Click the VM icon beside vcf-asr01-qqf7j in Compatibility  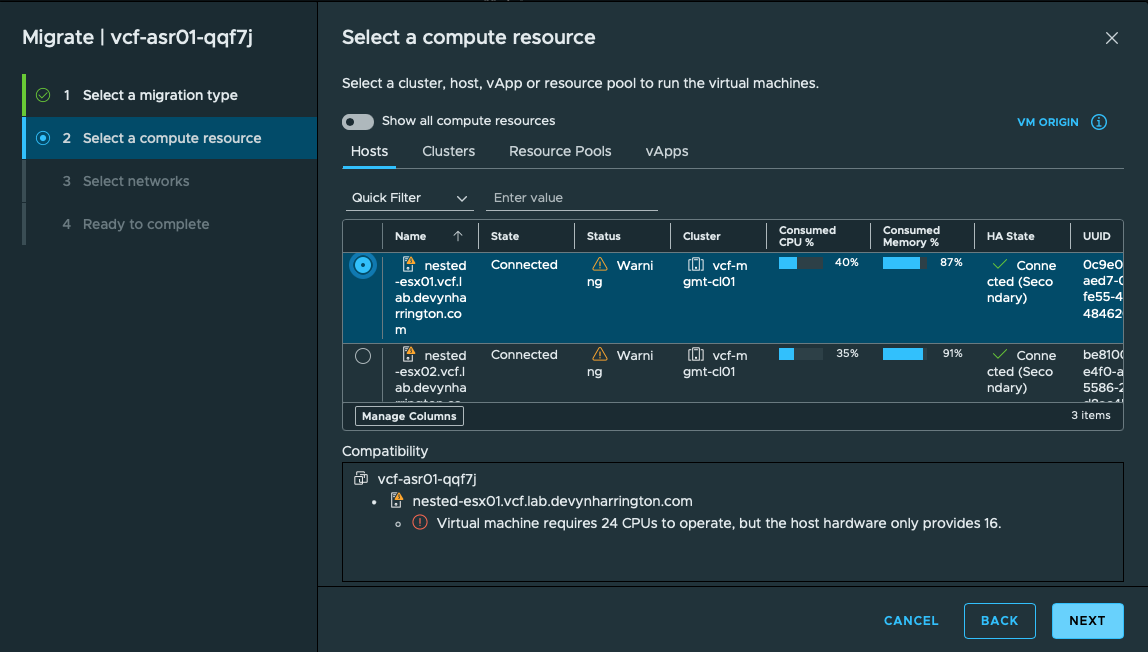[361, 478]
